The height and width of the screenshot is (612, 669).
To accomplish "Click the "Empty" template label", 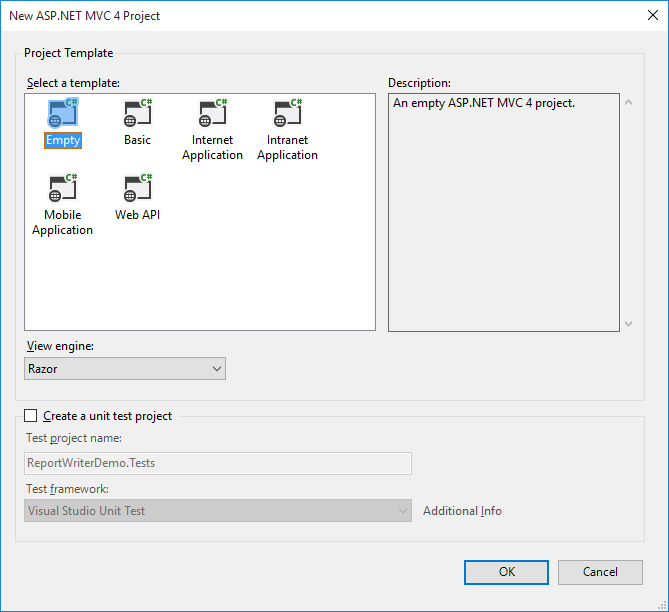I will tap(62, 141).
